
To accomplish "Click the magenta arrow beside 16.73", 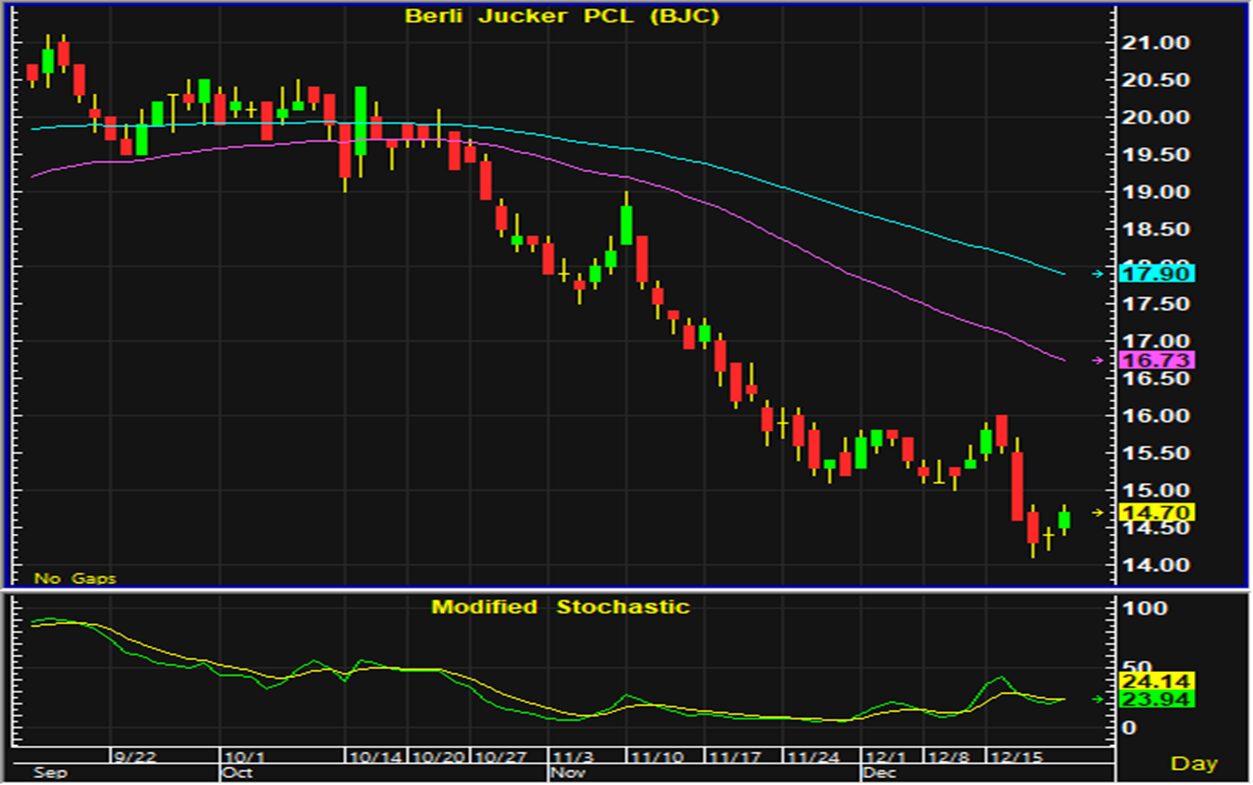I will [x=1099, y=360].
